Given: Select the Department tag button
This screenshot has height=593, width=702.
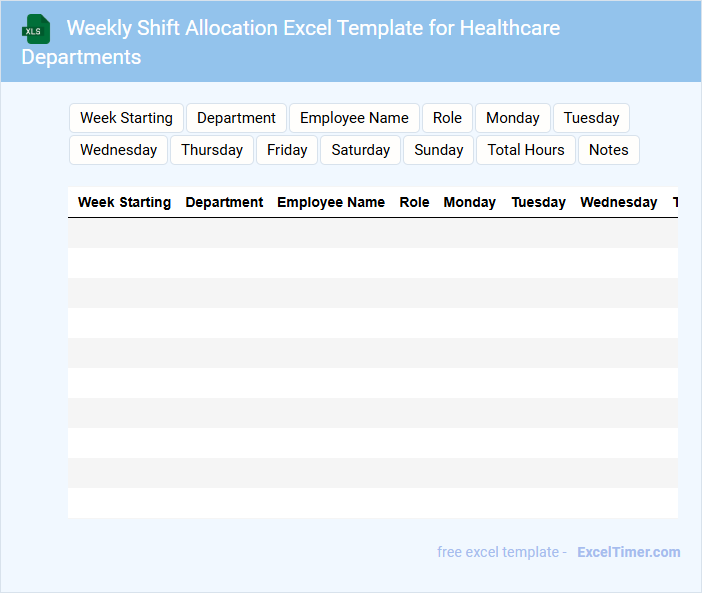Looking at the screenshot, I should click(x=236, y=118).
